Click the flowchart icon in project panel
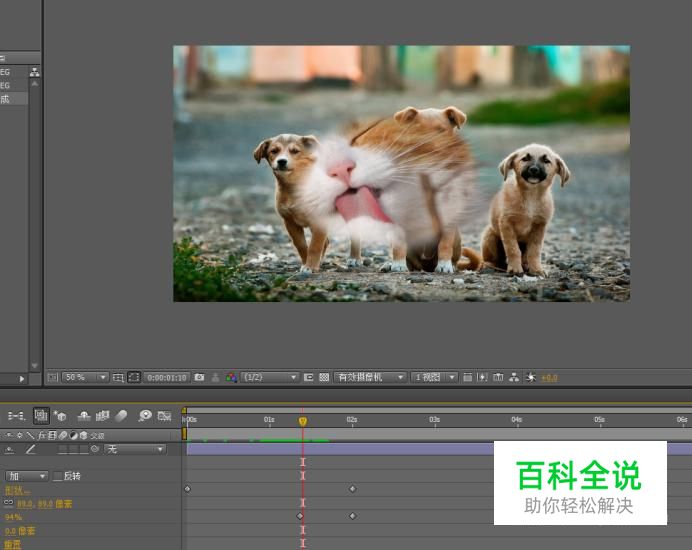The height and width of the screenshot is (550, 692). pos(34,72)
